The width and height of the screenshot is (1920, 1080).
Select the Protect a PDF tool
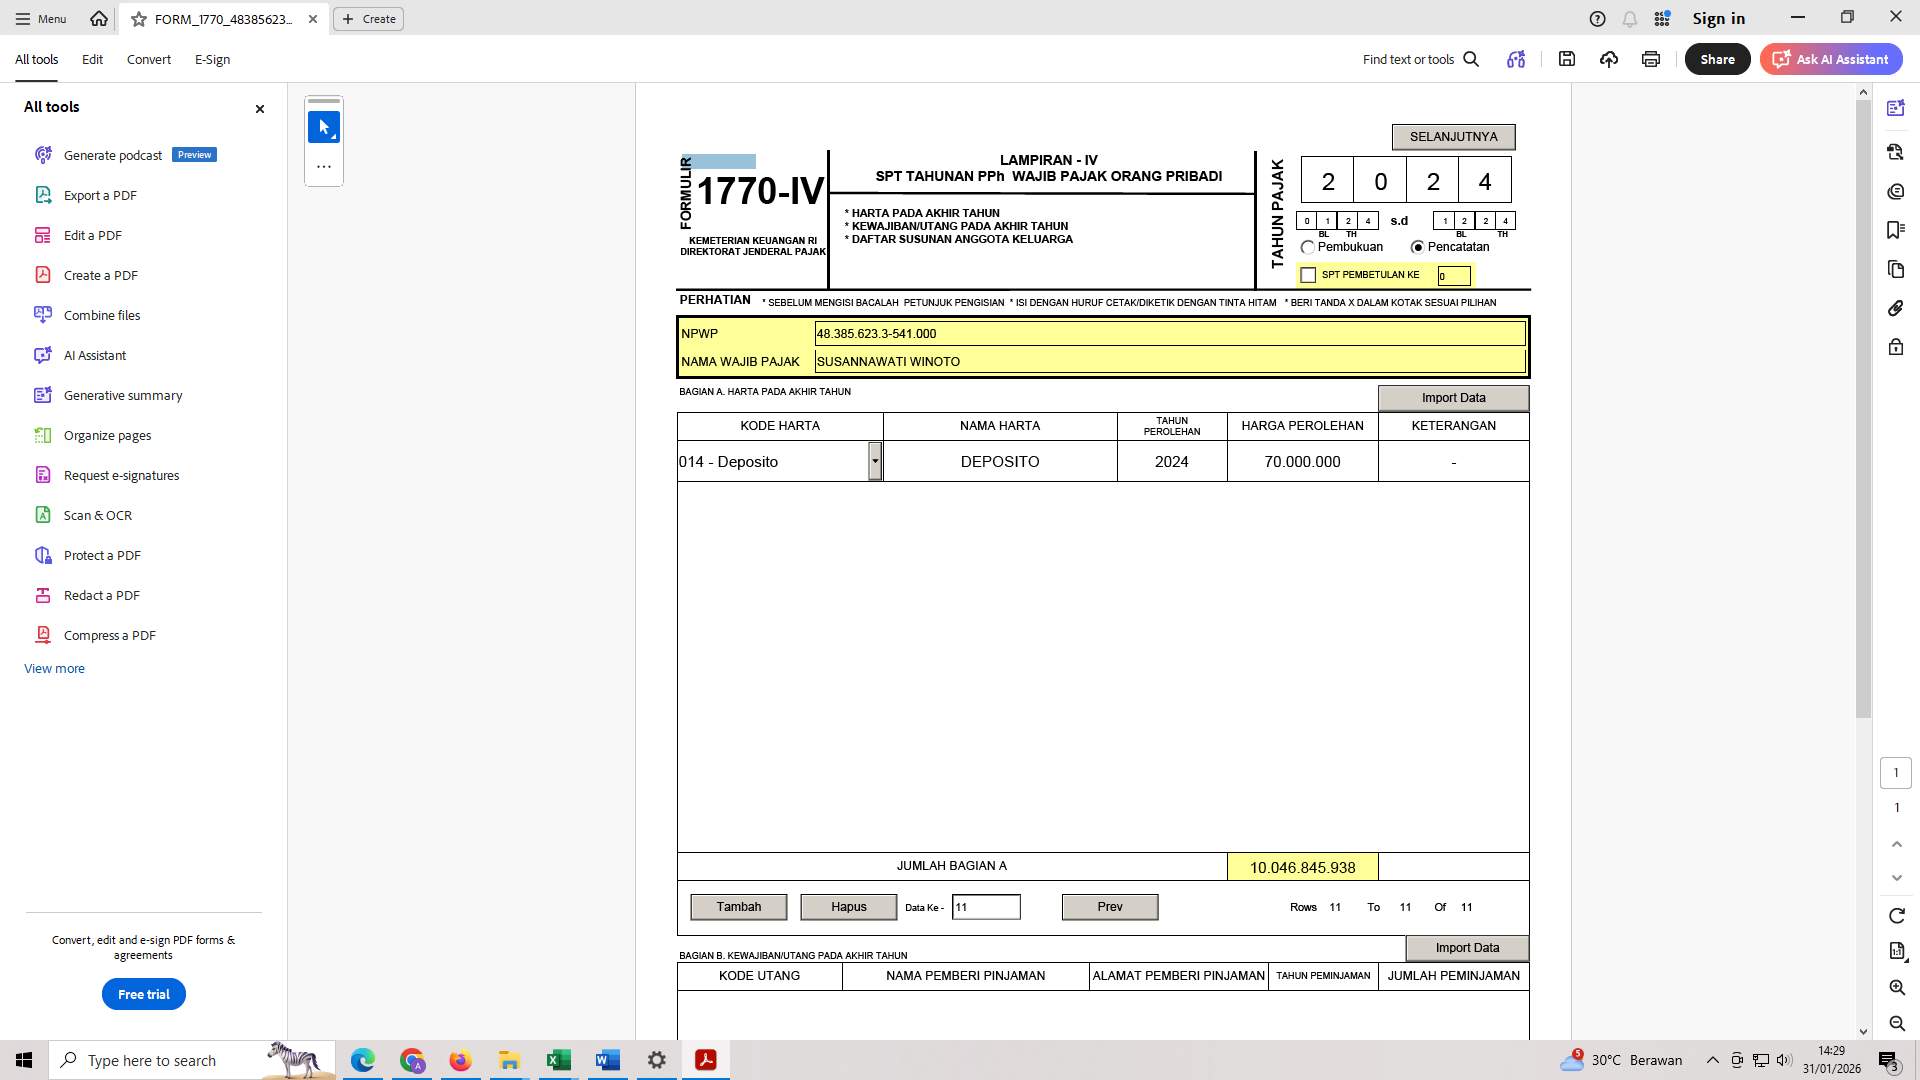click(101, 555)
